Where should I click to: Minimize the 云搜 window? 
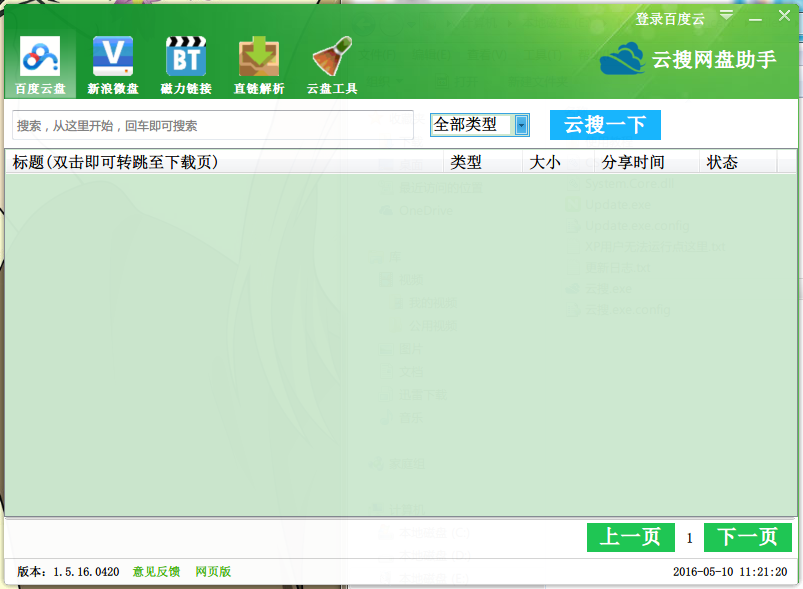pos(755,19)
